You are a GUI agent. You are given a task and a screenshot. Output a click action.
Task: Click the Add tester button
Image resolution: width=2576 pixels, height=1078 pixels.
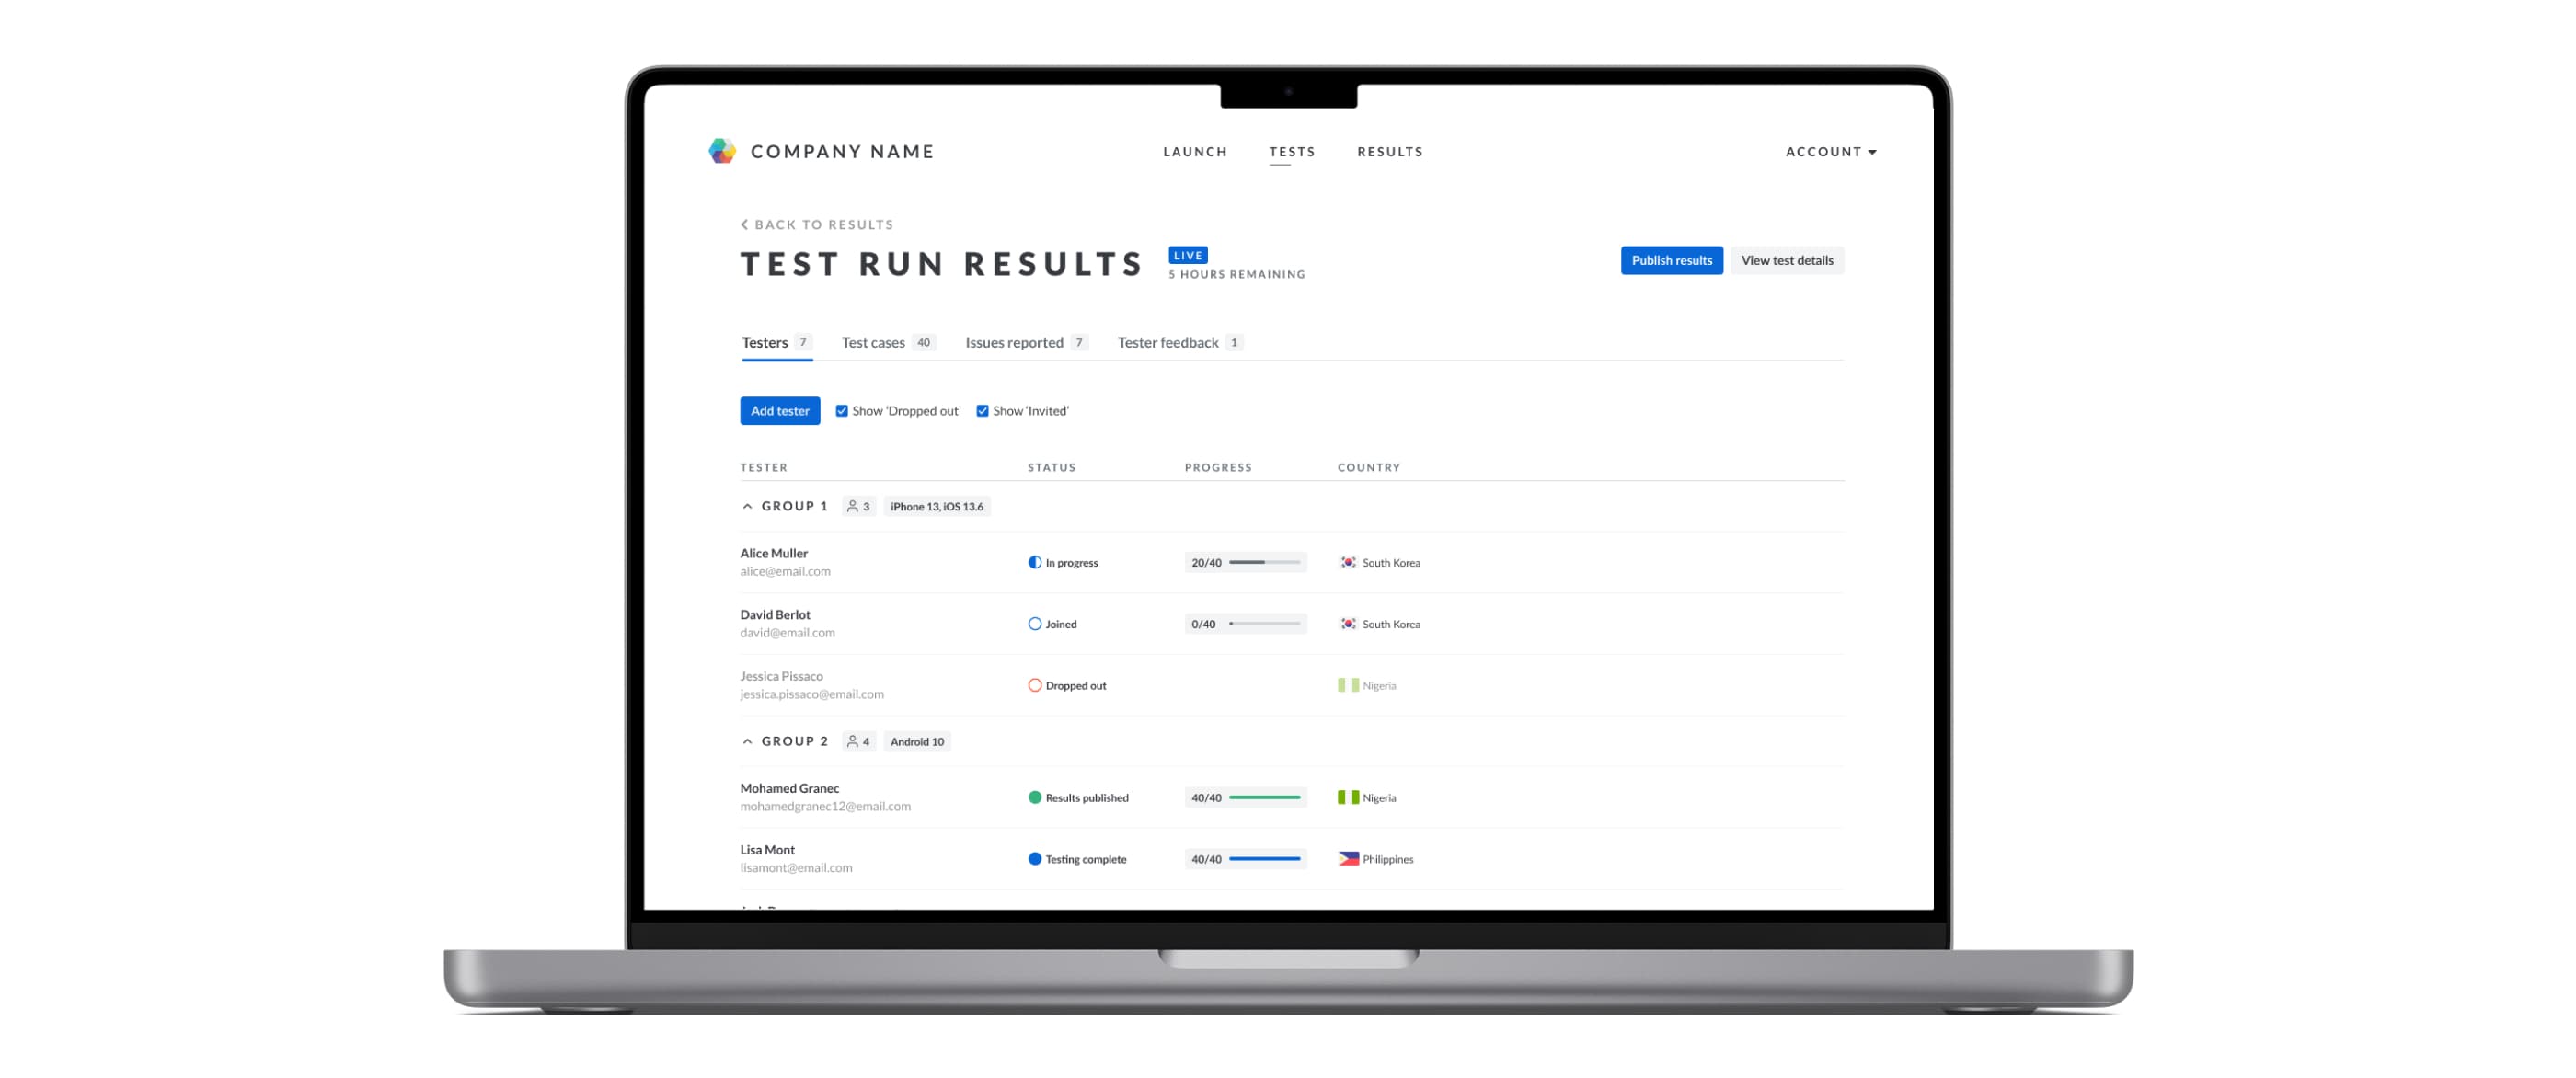tap(778, 409)
